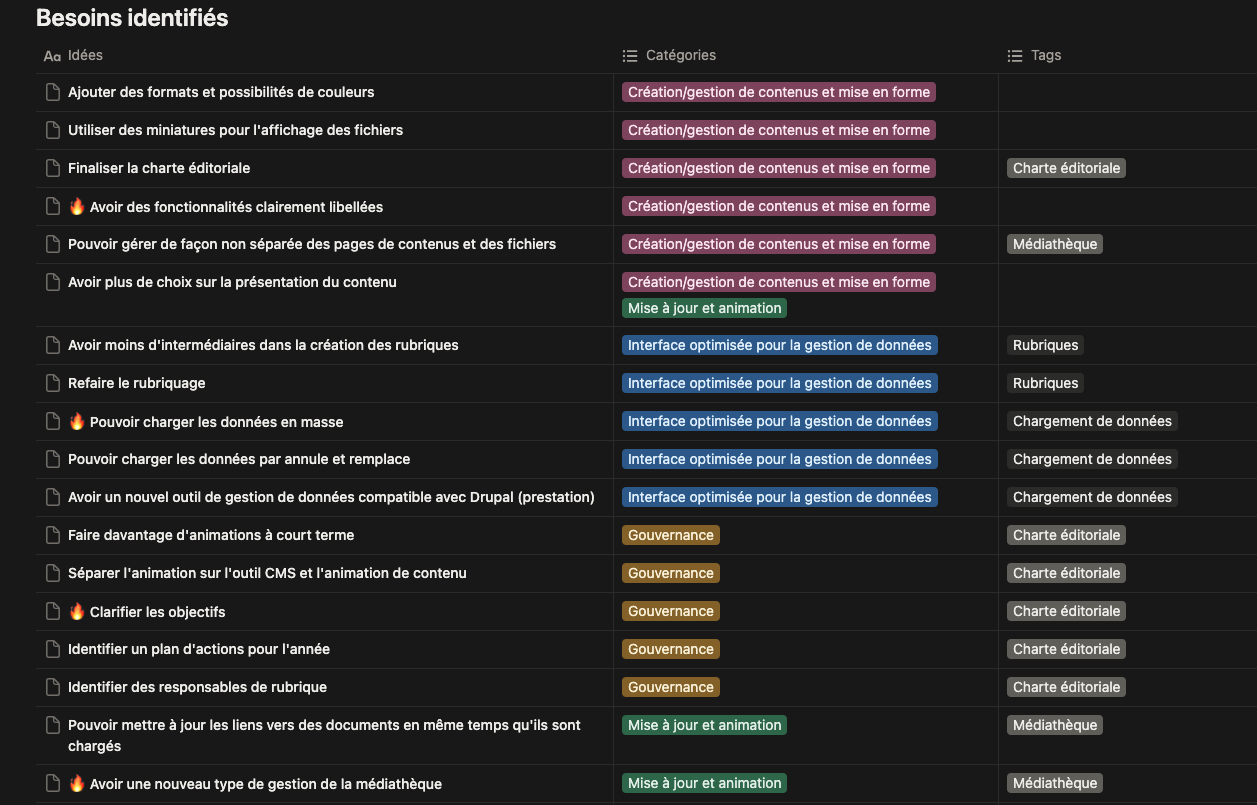Open page icon beside "Pouvoir charger les données en masse"
The image size is (1257, 805).
click(53, 421)
